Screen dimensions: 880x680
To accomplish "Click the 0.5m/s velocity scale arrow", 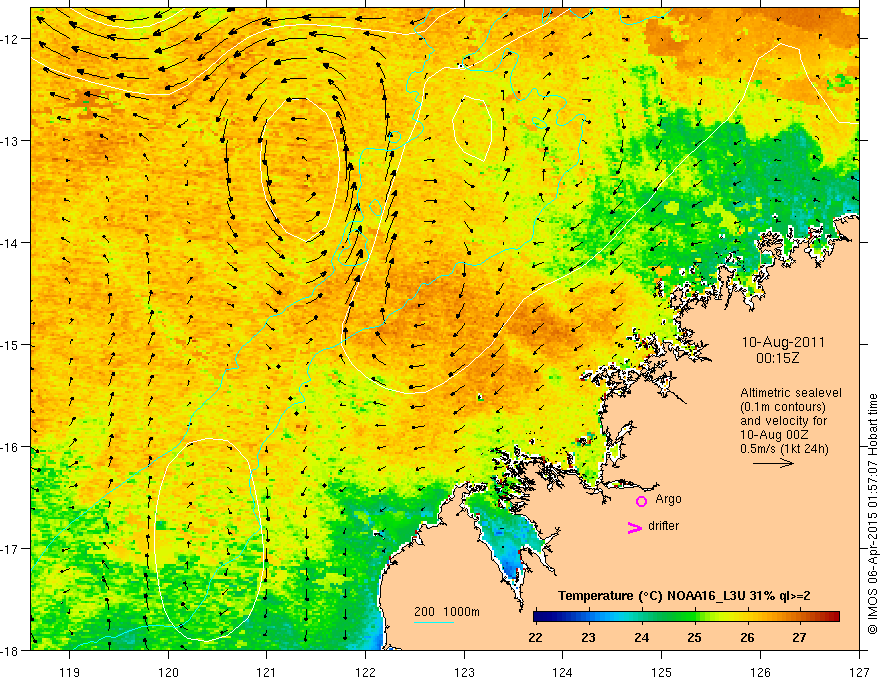I will 773,463.
